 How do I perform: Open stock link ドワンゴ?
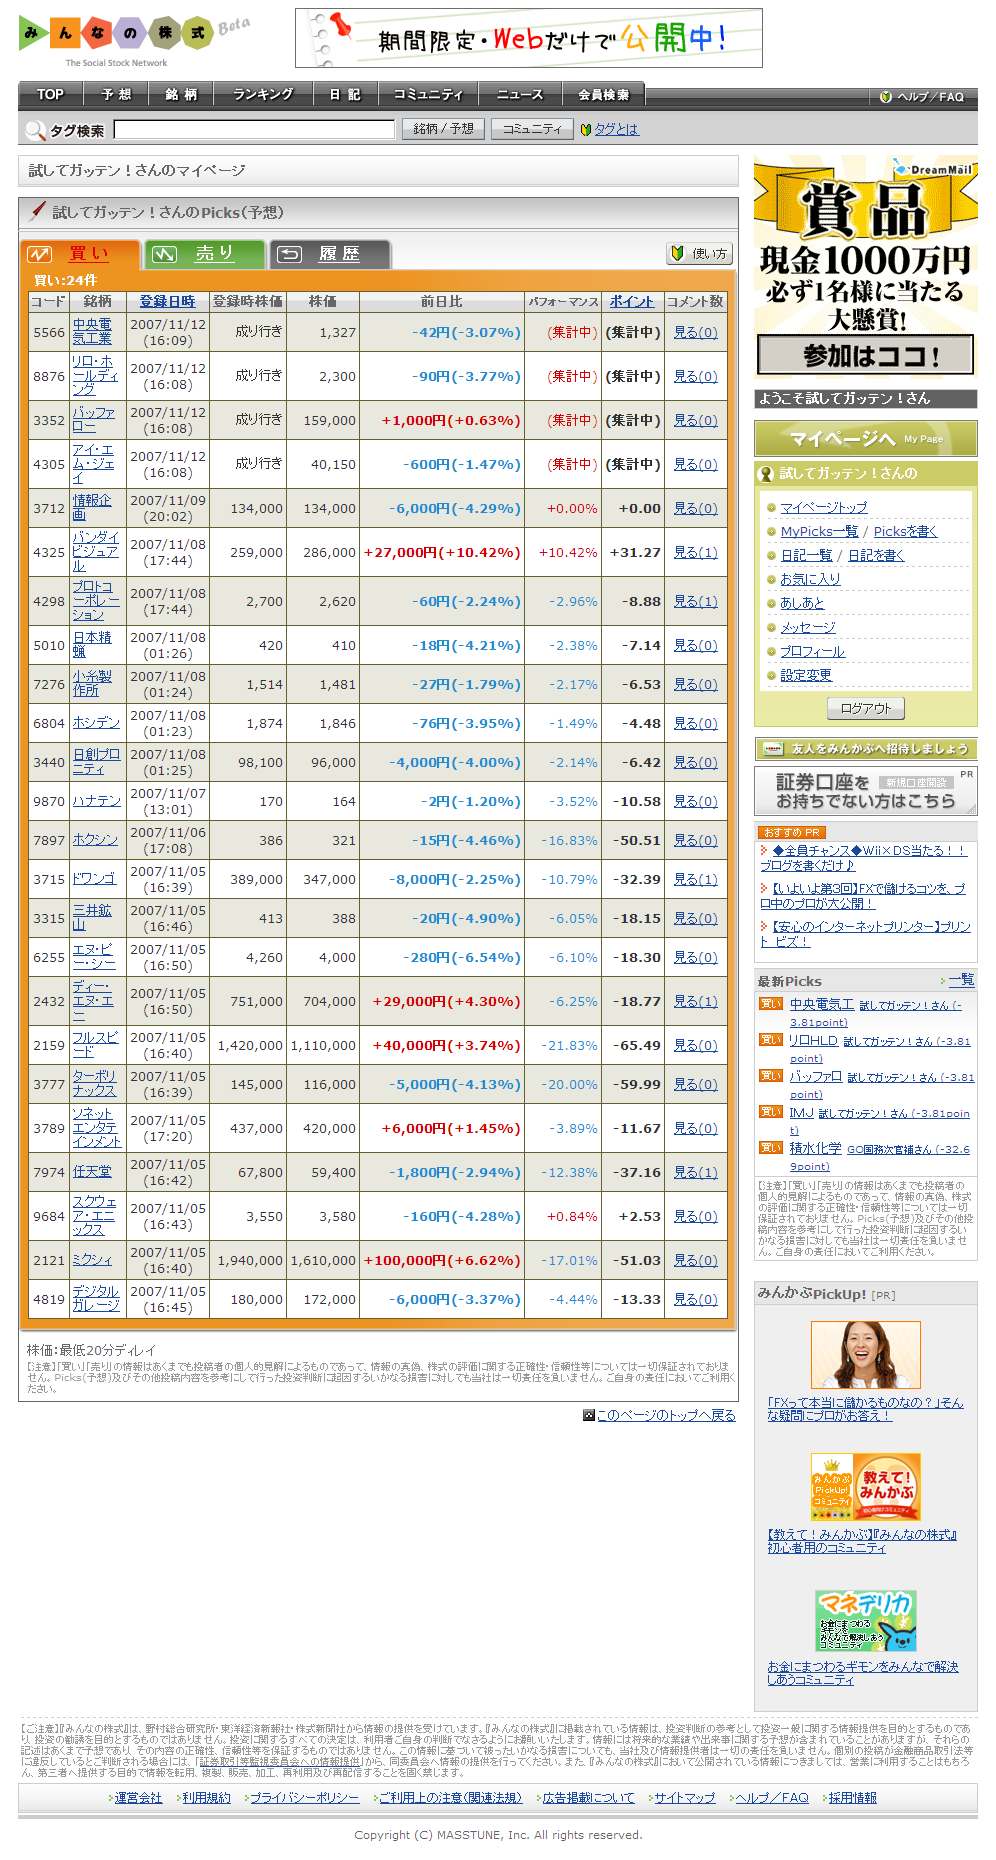(x=94, y=879)
